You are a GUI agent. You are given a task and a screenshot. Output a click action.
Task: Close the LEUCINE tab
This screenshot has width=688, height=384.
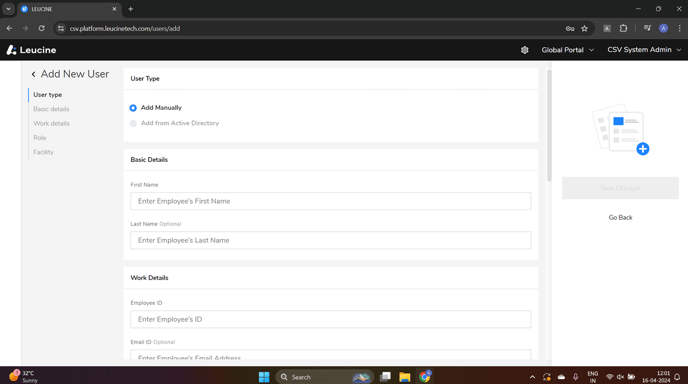[114, 9]
